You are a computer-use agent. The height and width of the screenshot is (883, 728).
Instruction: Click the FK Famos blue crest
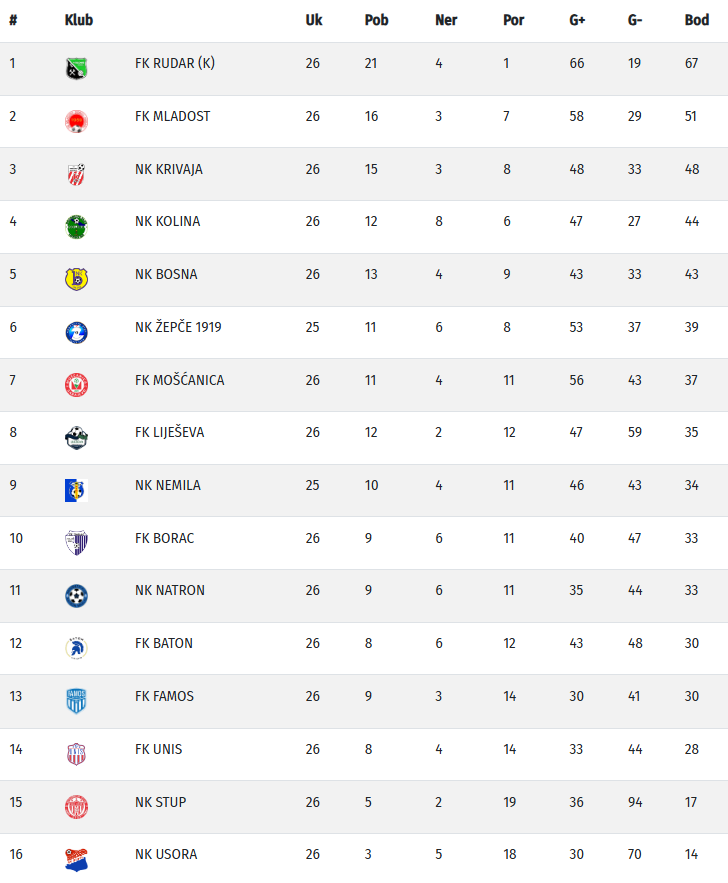76,701
